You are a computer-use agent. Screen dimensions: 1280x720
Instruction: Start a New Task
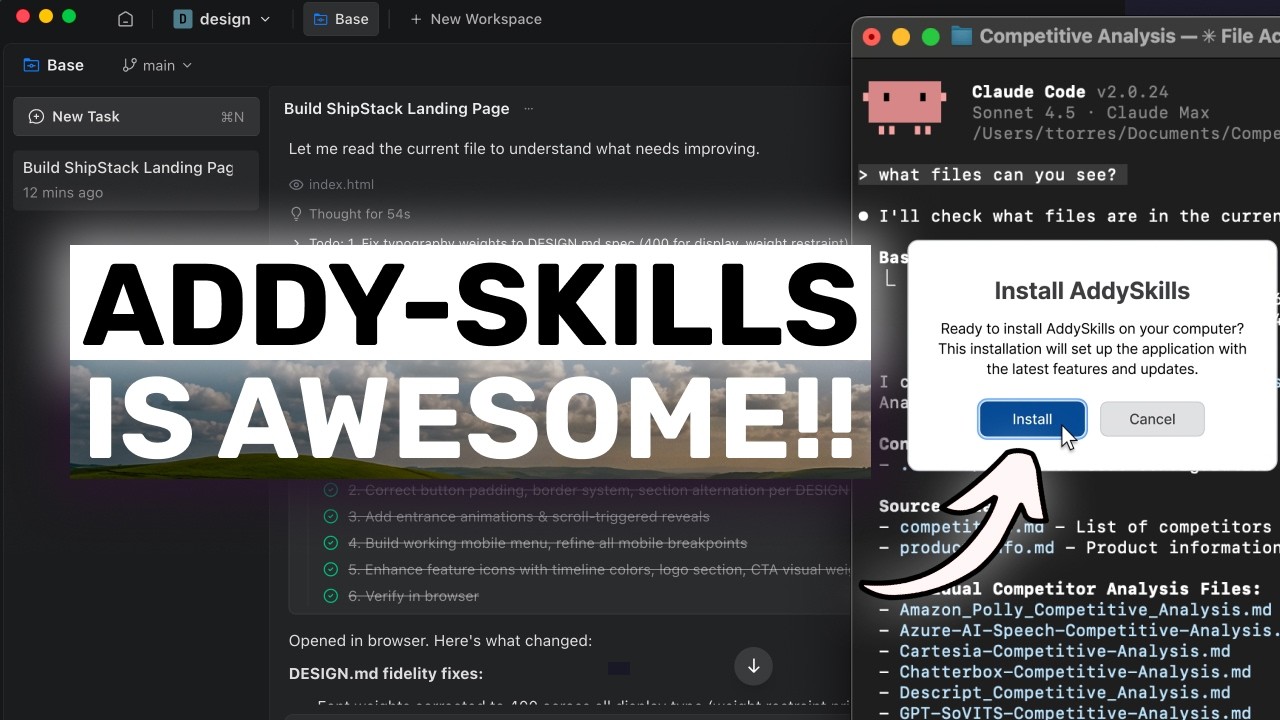click(136, 117)
